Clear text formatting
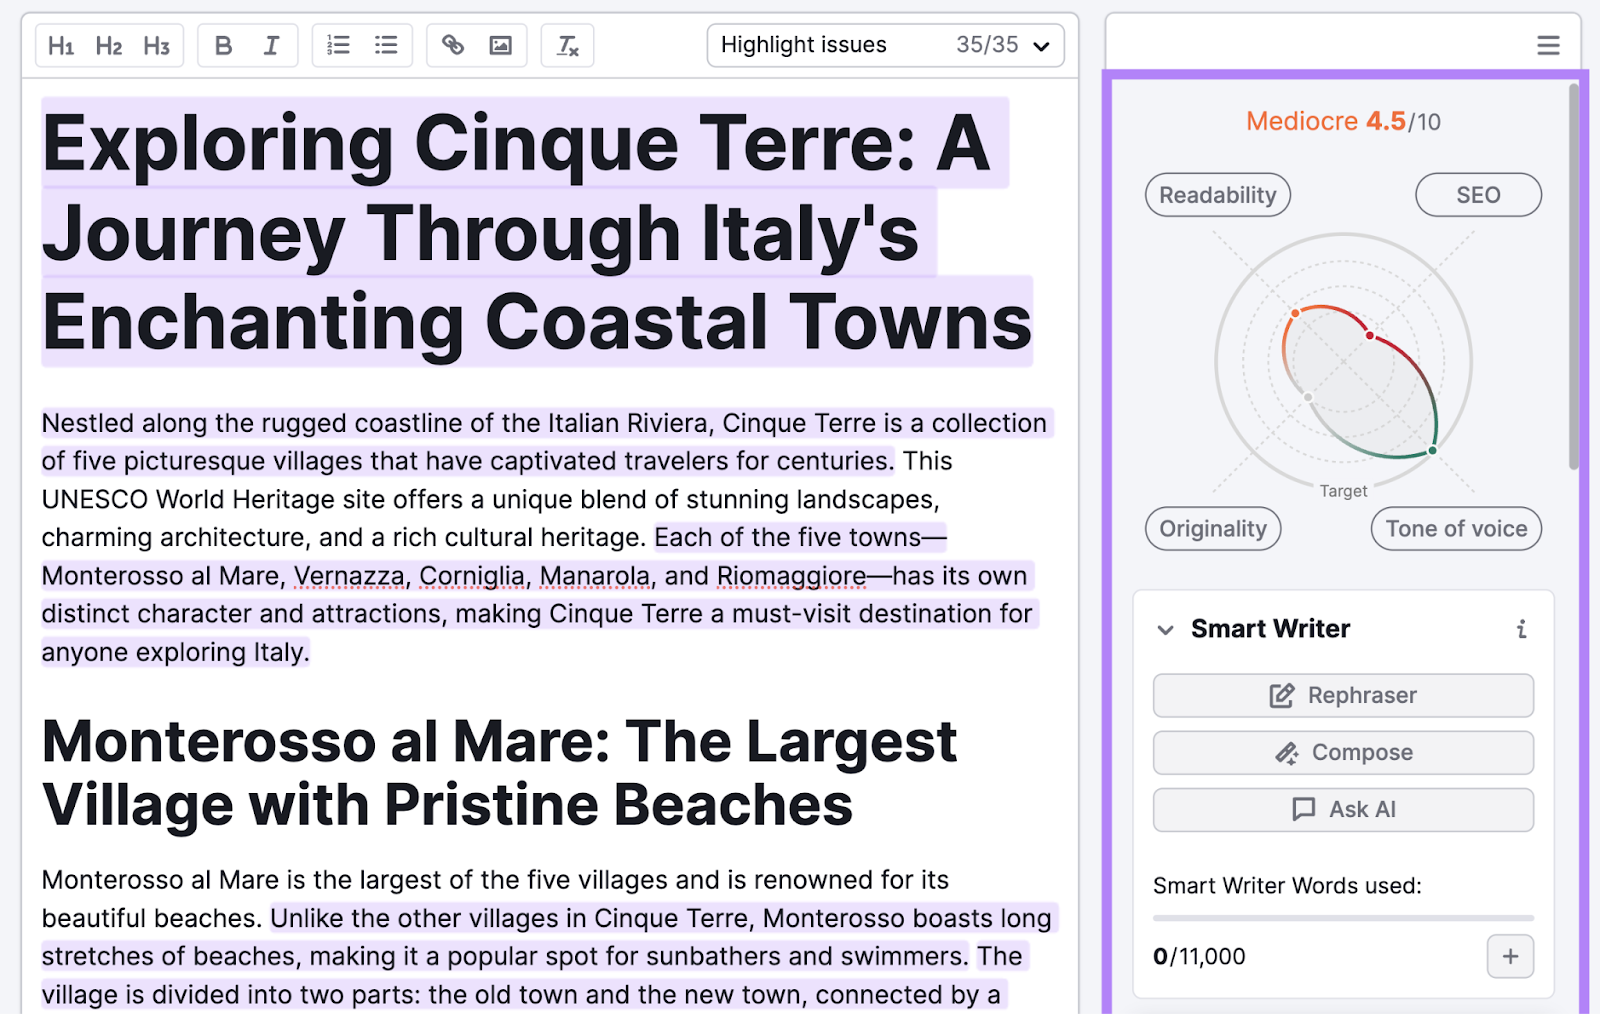The image size is (1600, 1014). pyautogui.click(x=567, y=46)
